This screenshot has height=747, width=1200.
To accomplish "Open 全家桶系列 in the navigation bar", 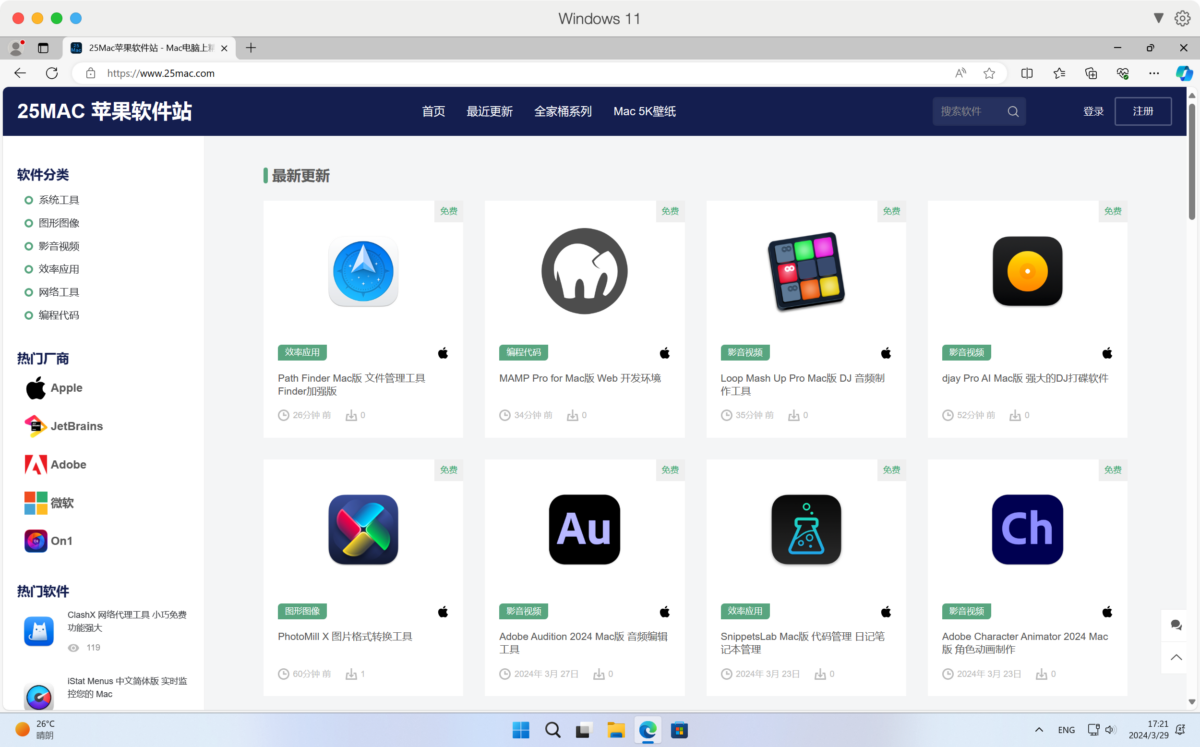I will 563,112.
